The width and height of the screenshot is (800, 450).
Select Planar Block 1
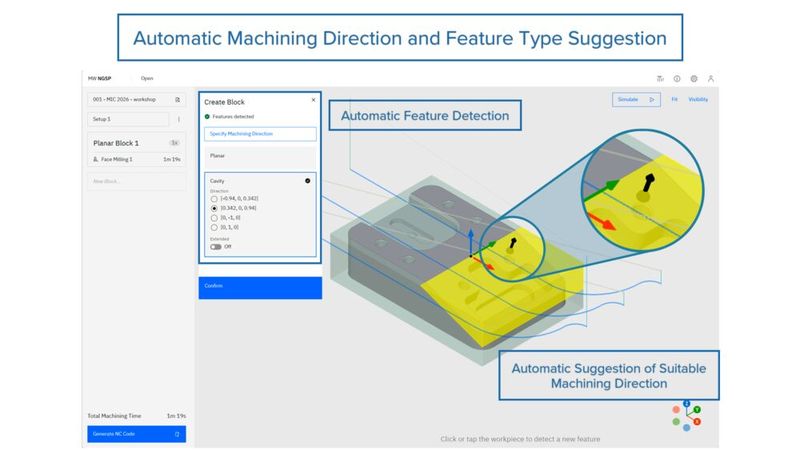coord(116,143)
